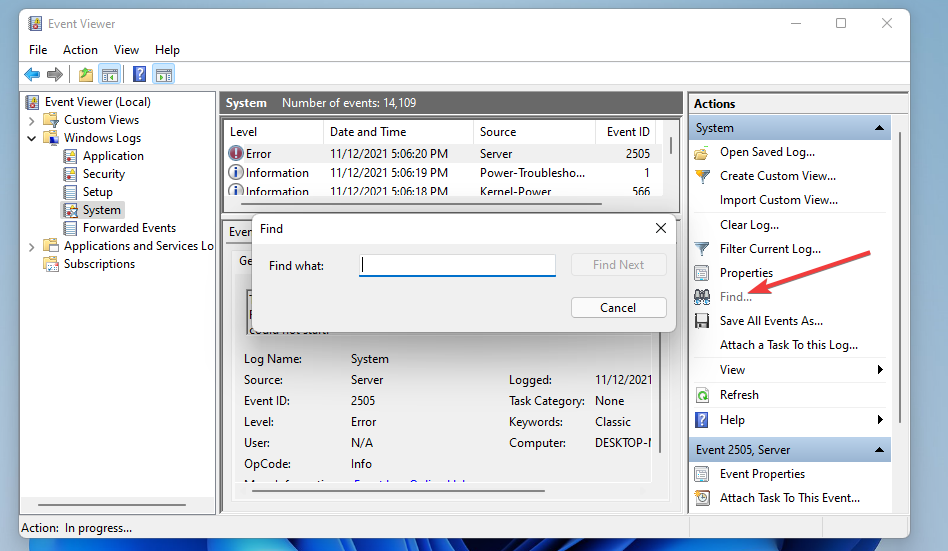Click the Back arrow toolbar icon
Screen dimensions: 948x551
pyautogui.click(x=32, y=74)
